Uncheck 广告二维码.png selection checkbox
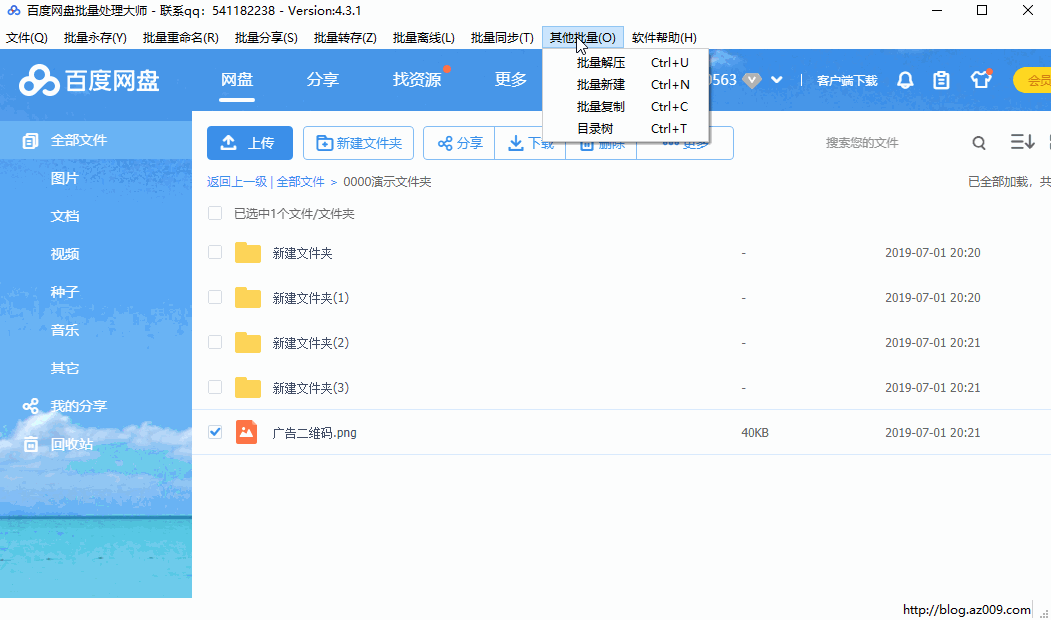The width and height of the screenshot is (1051, 620). (215, 432)
